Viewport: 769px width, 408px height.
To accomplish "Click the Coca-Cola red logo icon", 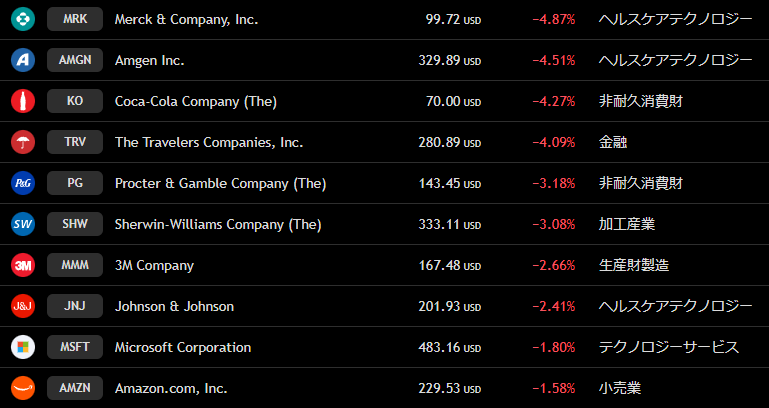I will 23,101.
